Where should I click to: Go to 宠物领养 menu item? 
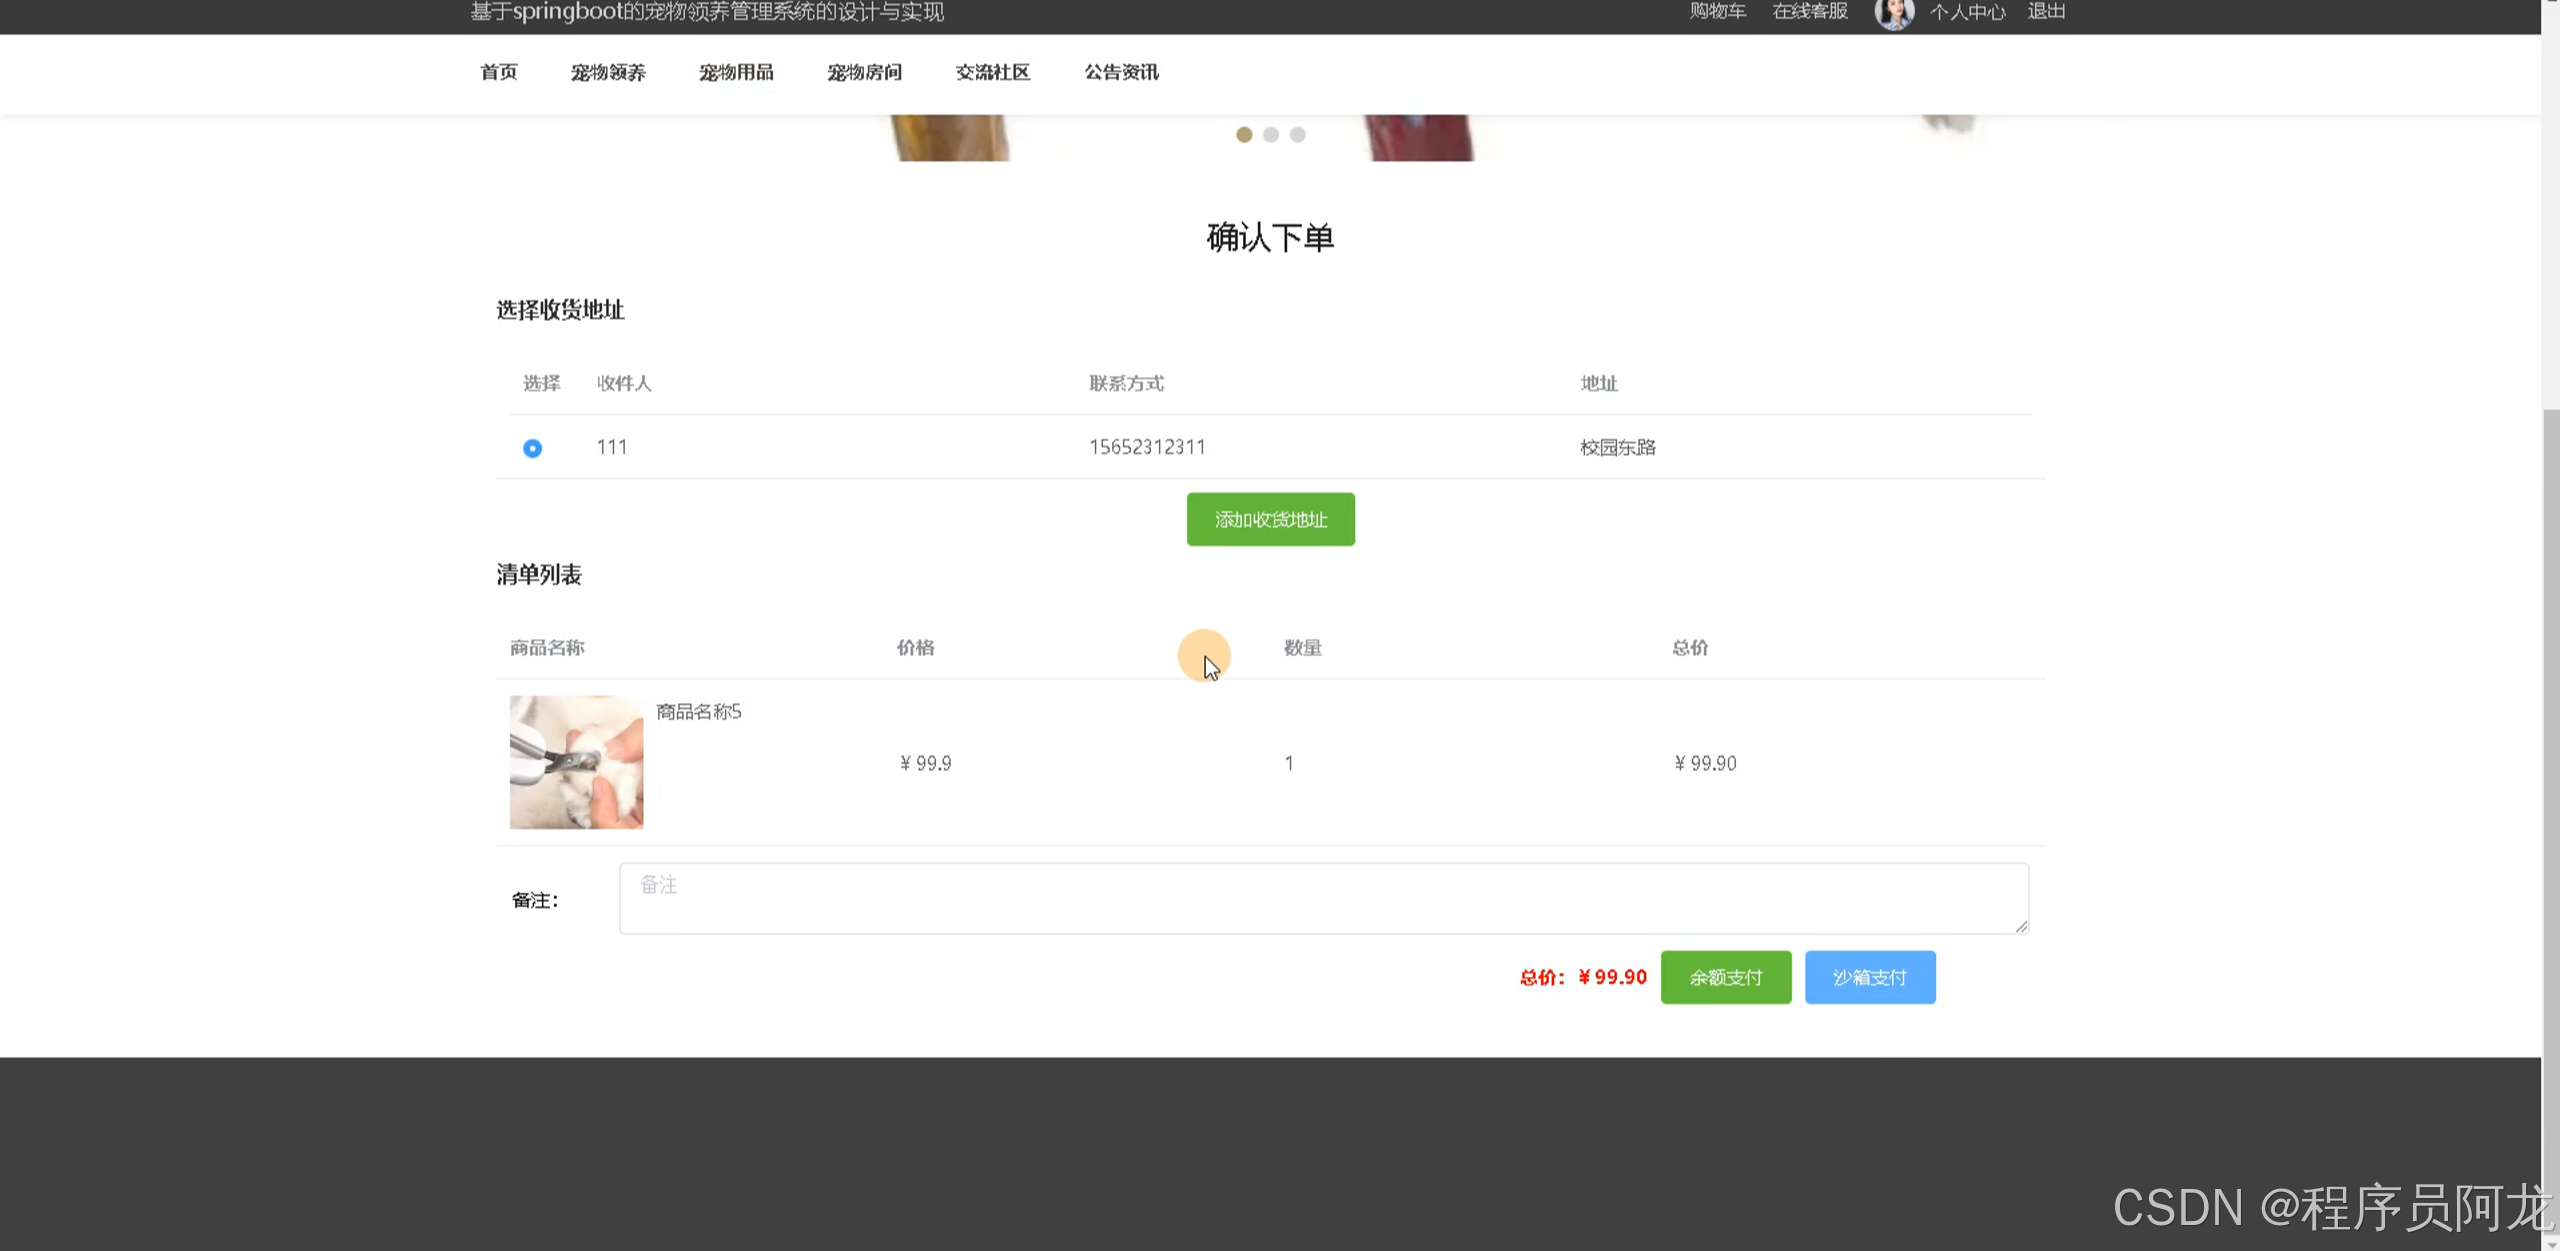tap(608, 72)
